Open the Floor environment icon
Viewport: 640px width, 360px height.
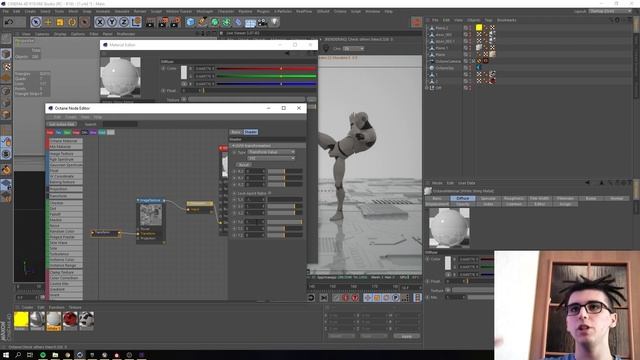[x=250, y=22]
